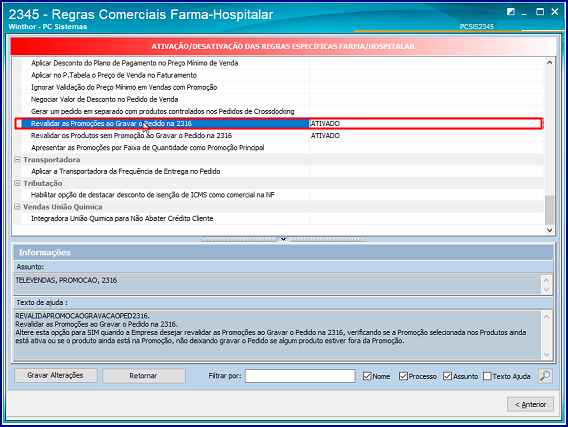Screen dimensions: 568x427
Task: Click the Tributação group header text
Action: coord(43,183)
